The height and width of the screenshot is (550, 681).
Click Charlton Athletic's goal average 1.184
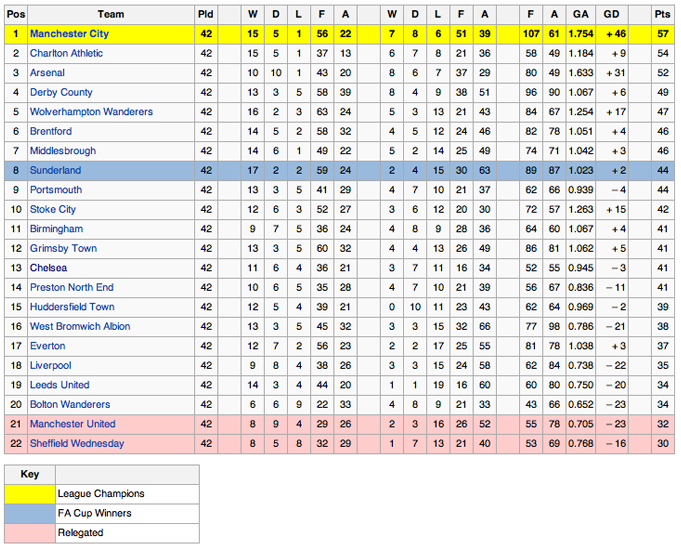[x=581, y=53]
